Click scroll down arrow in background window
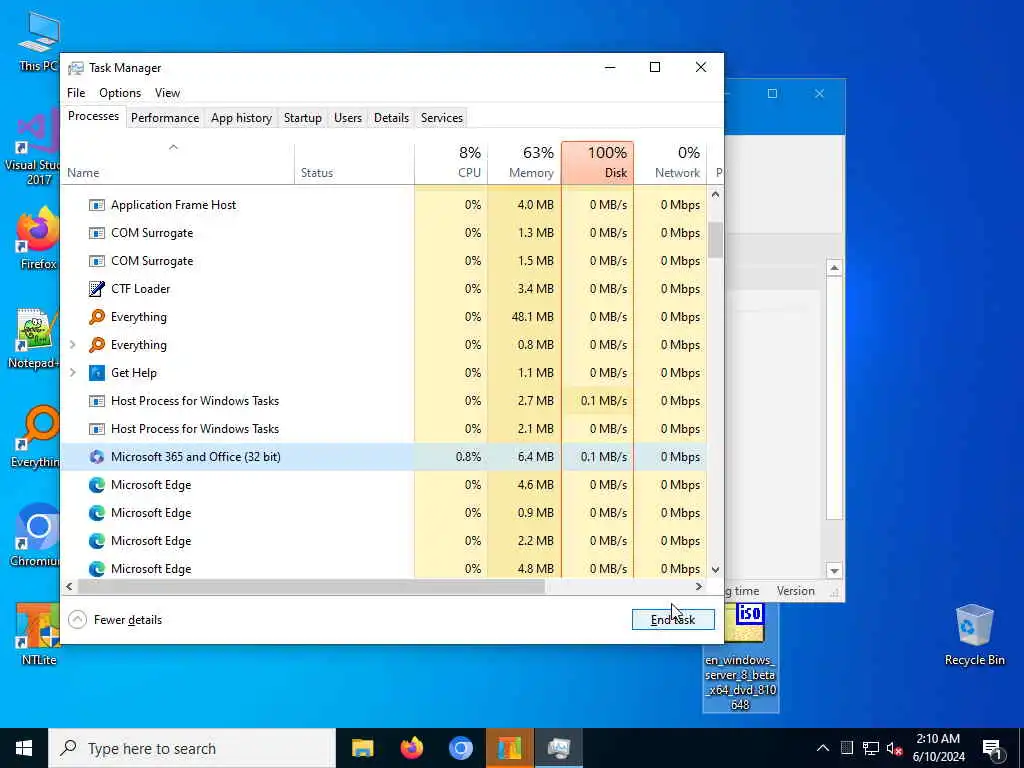1024x768 pixels. [x=834, y=571]
